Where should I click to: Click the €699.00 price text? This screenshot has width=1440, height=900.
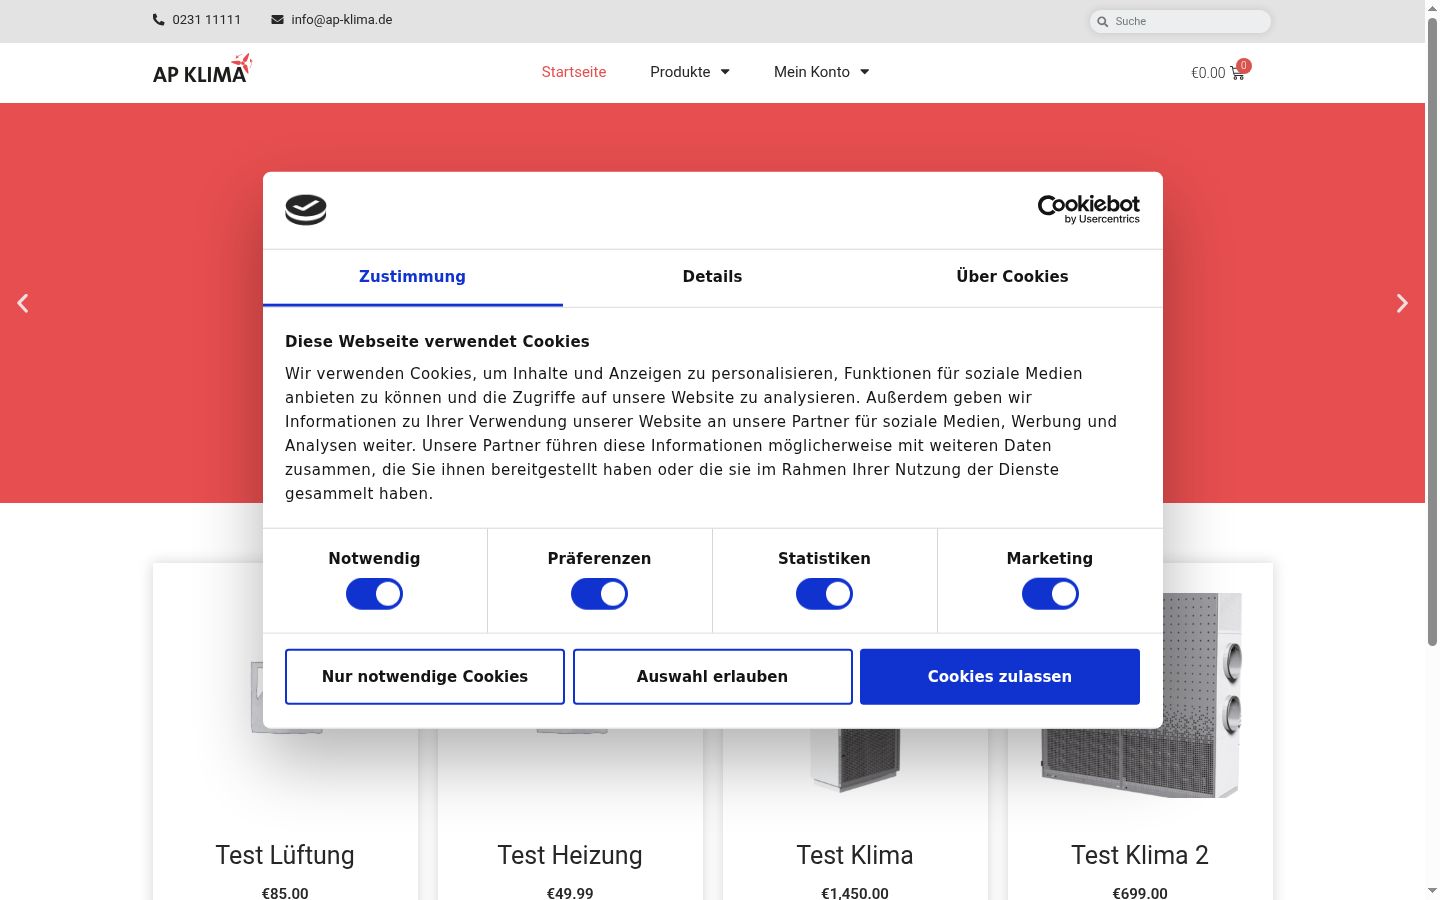(x=1140, y=893)
